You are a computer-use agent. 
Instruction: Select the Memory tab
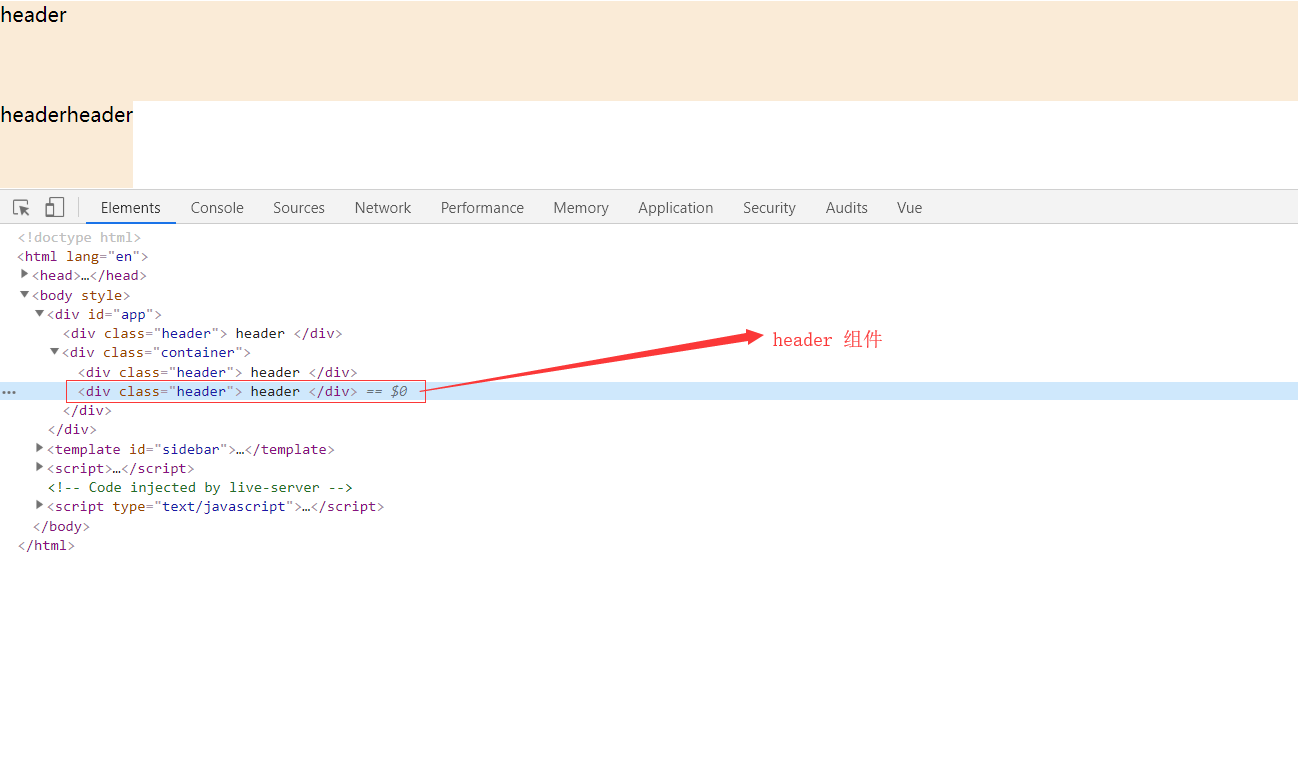point(581,207)
